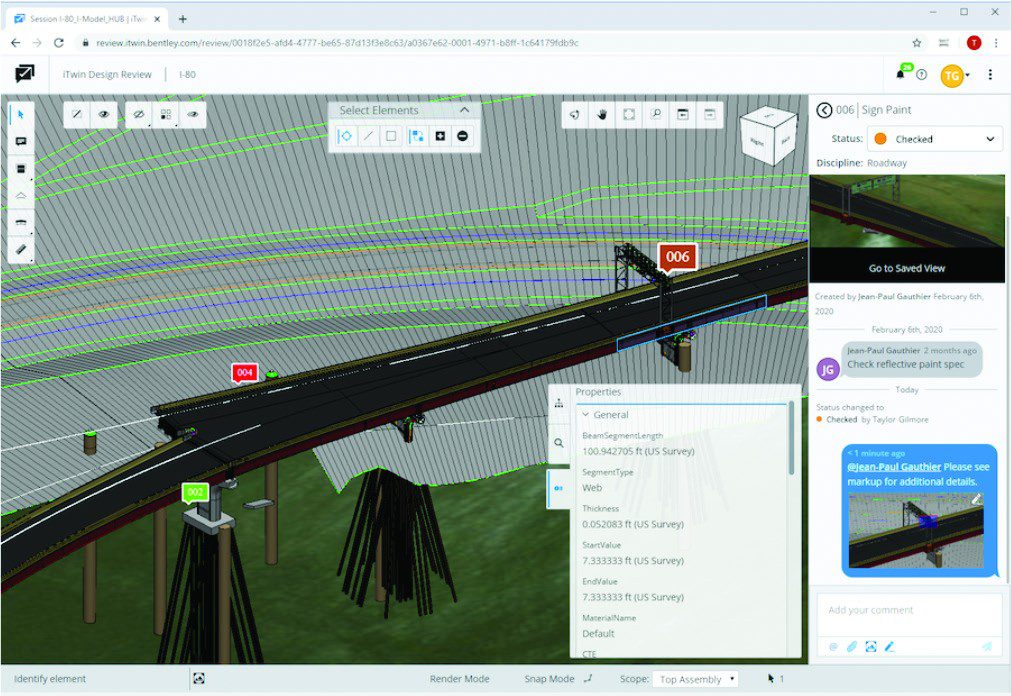Select the arrow pointer tool in left toolbar
This screenshot has height=696, width=1011.
pyautogui.click(x=21, y=115)
